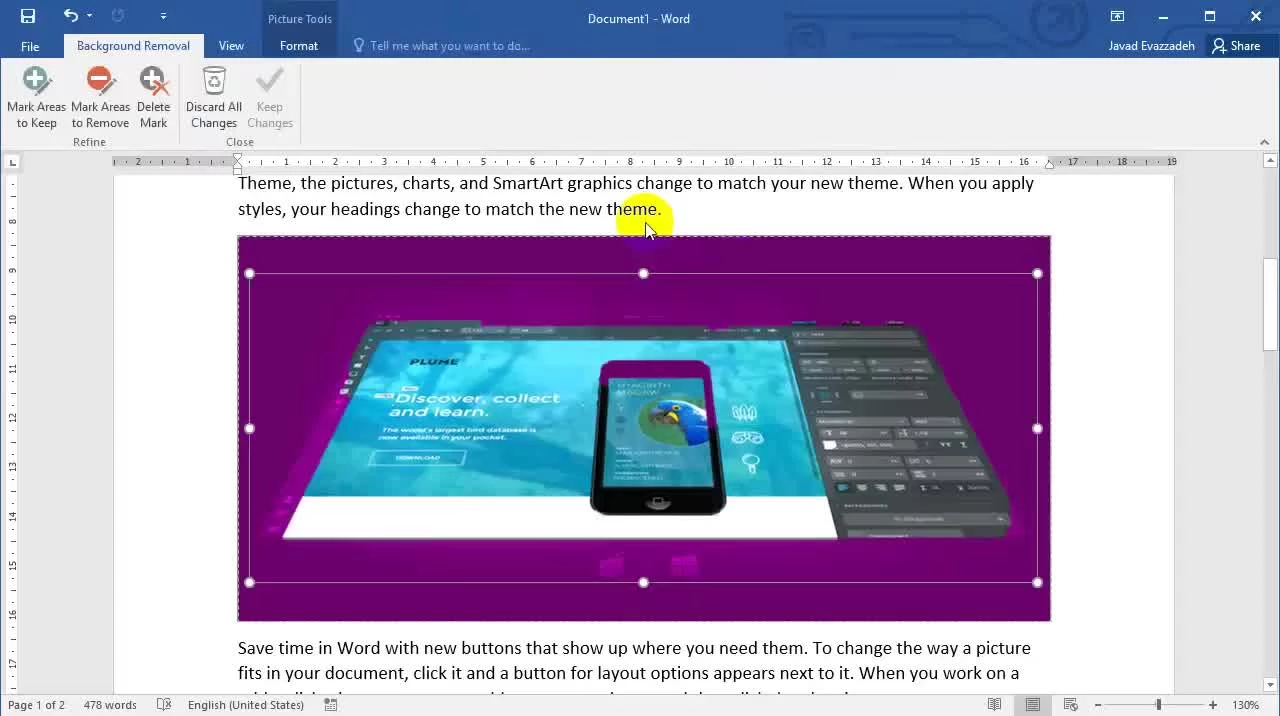
Task: Click the Save icon in title bar
Action: (28, 16)
